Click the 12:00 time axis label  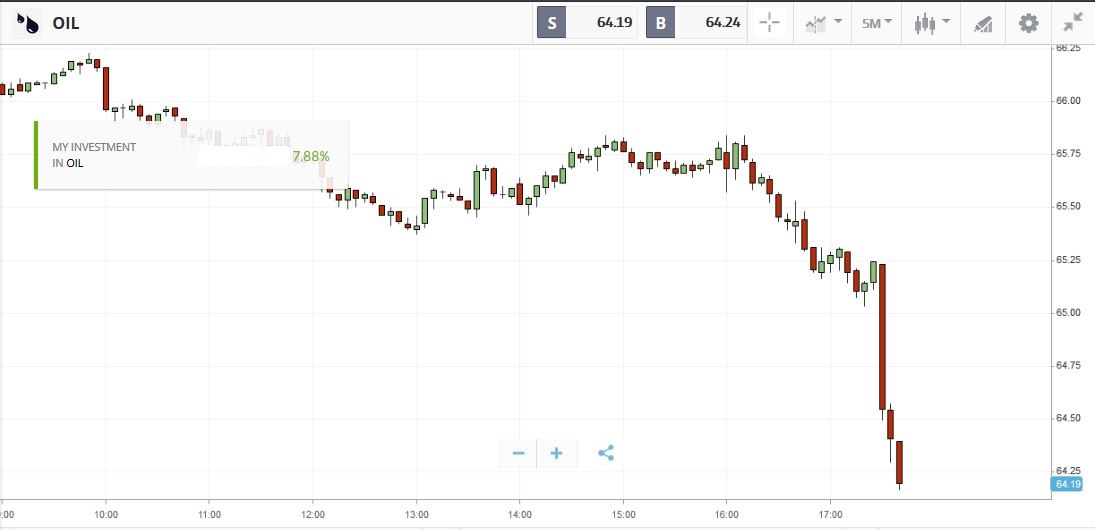click(x=313, y=515)
